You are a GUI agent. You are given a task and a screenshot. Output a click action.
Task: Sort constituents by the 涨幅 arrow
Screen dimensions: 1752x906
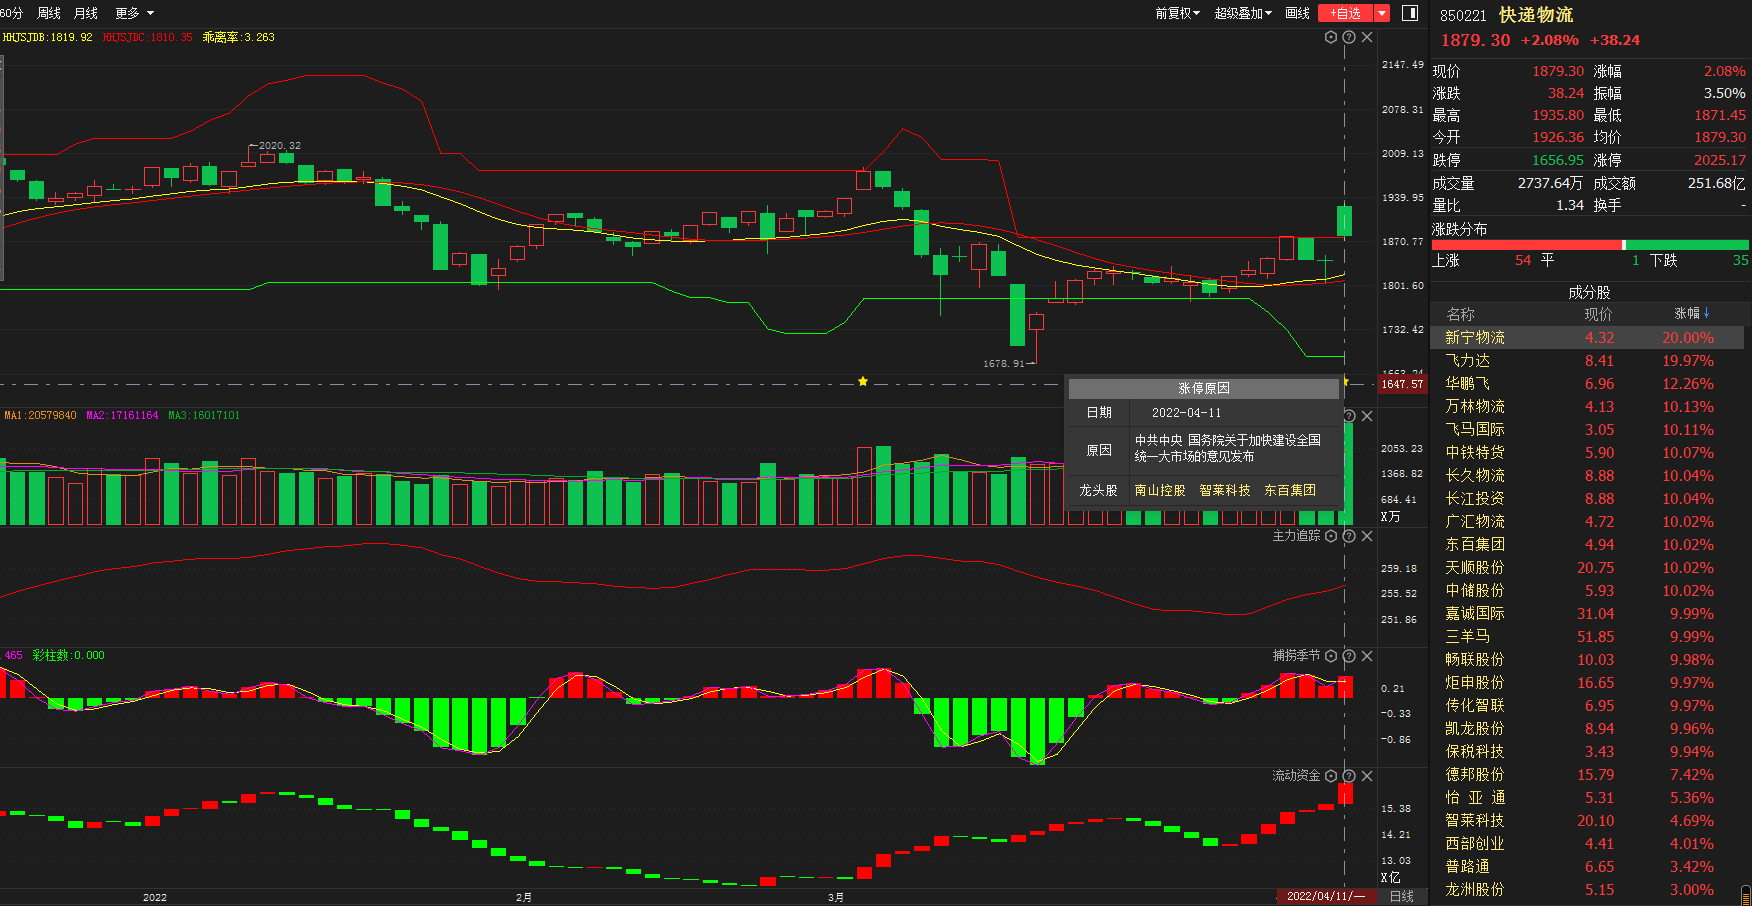click(1706, 313)
